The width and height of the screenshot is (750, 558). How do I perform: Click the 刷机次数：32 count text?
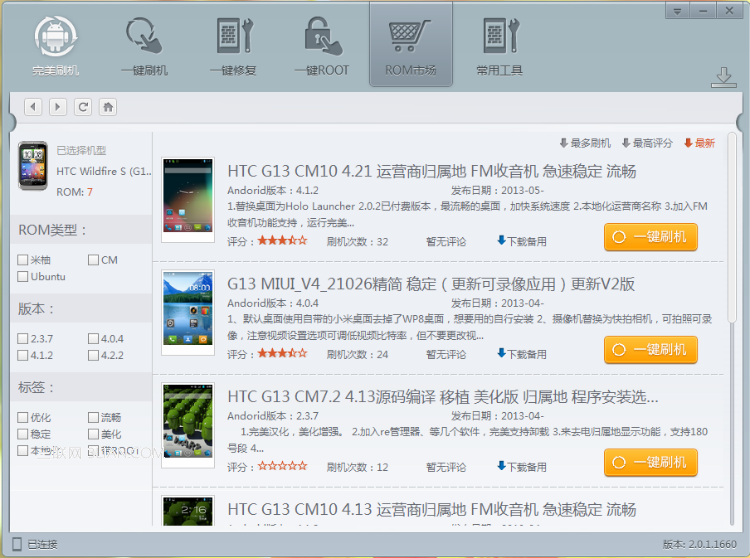tap(357, 241)
